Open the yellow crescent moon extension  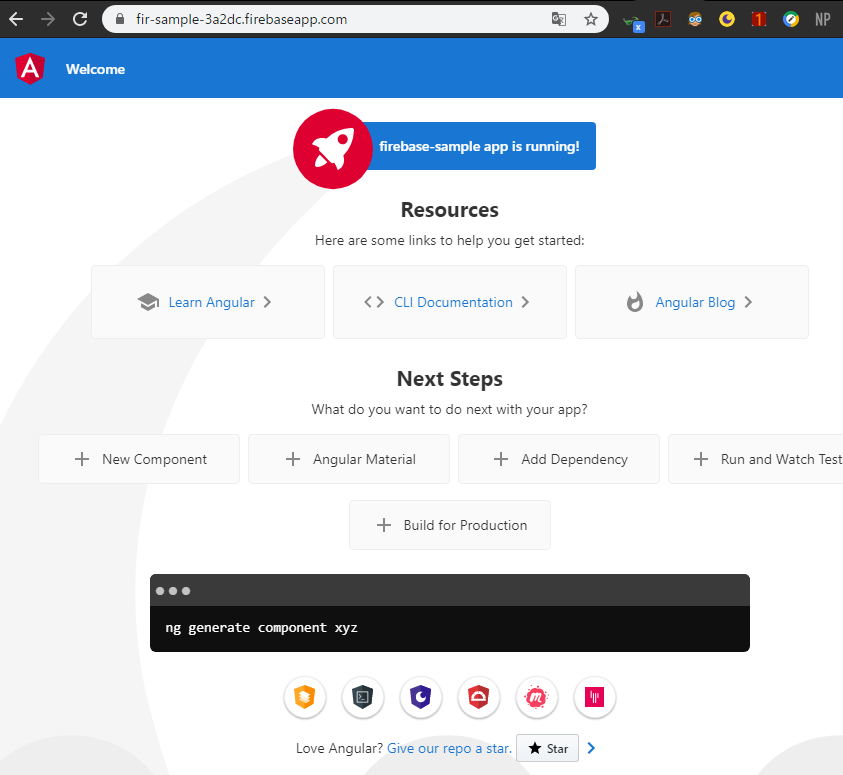coord(727,19)
